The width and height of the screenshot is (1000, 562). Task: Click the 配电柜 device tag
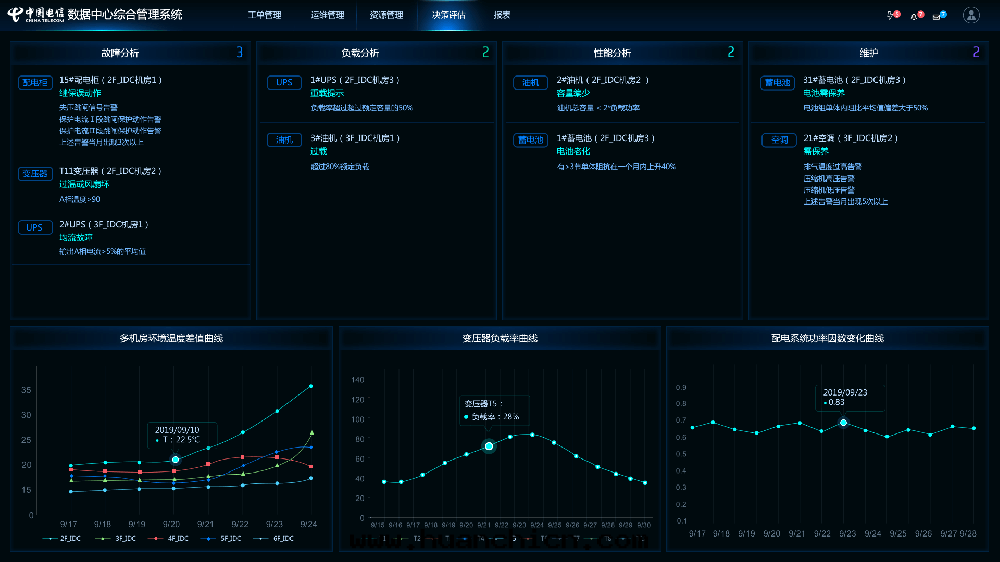35,82
